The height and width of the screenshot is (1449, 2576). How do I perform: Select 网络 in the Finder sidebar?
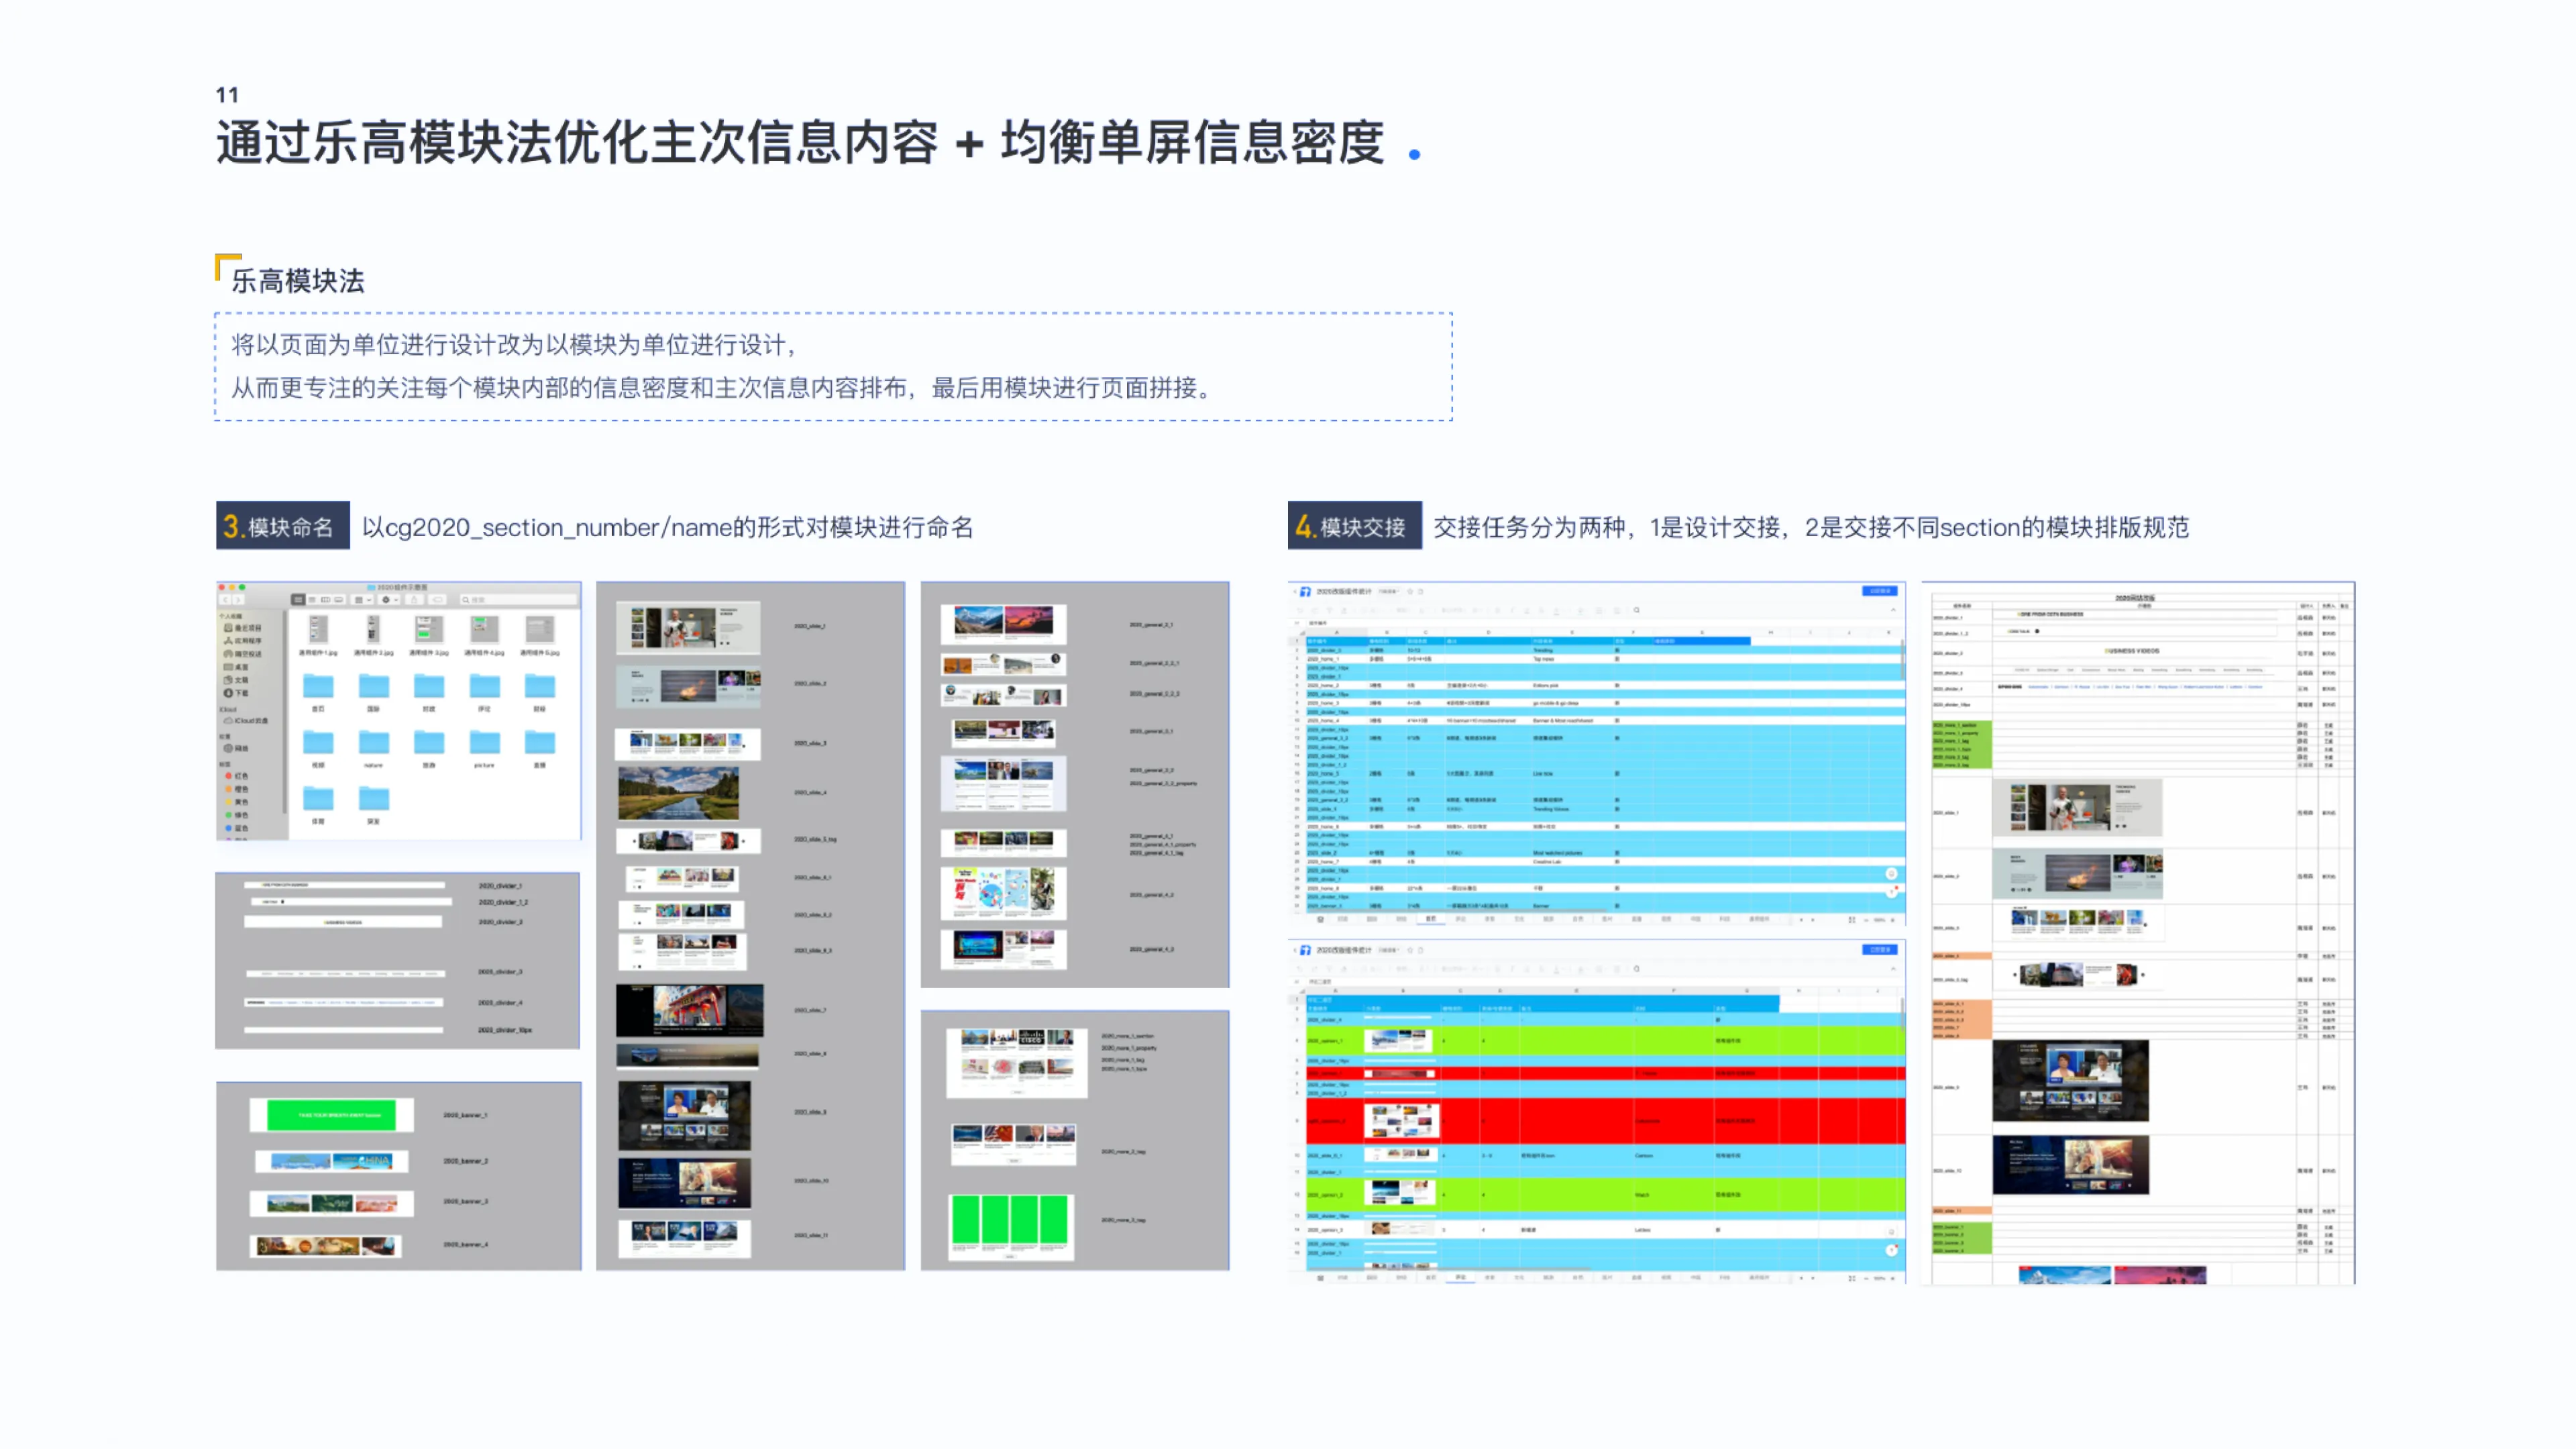click(x=235, y=749)
